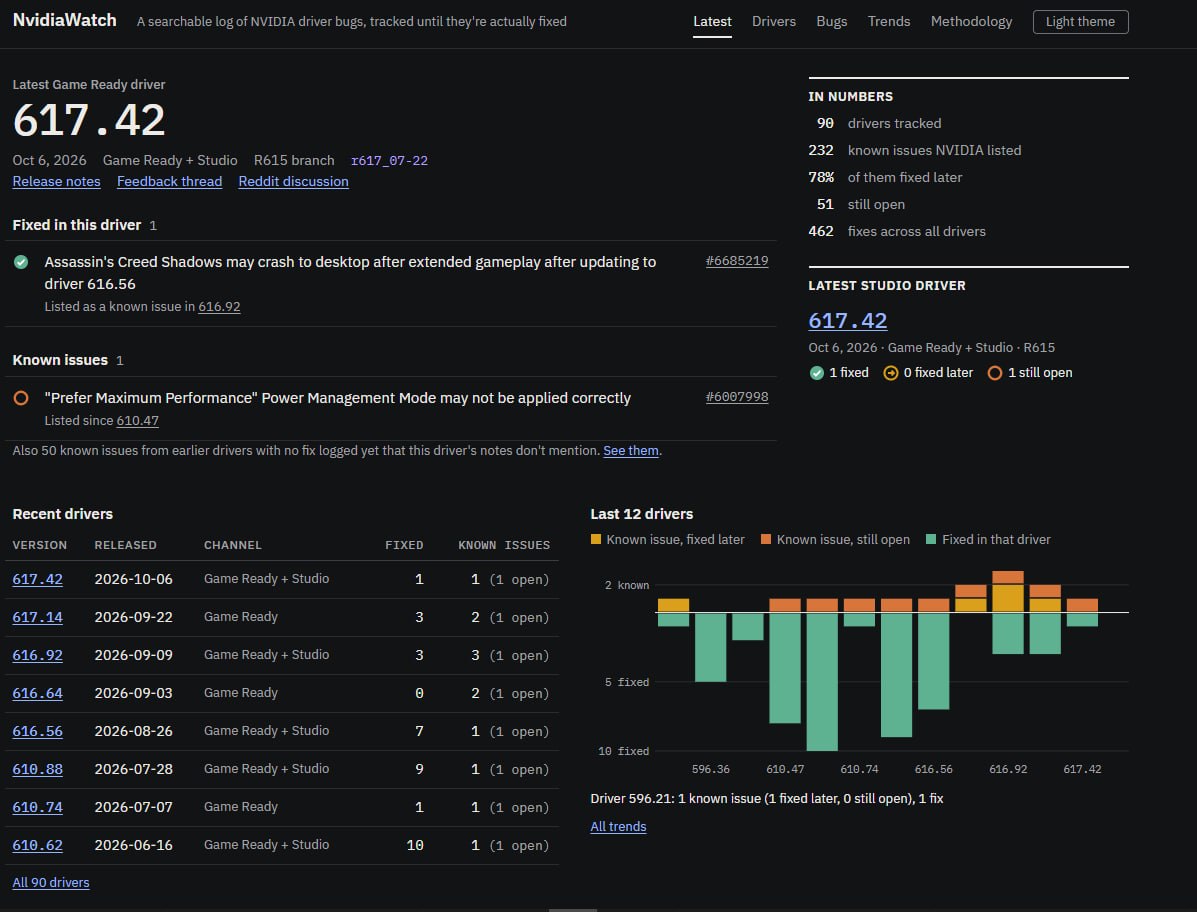This screenshot has width=1197, height=912.
Task: Click 'See them' for earlier known issues
Action: (631, 451)
